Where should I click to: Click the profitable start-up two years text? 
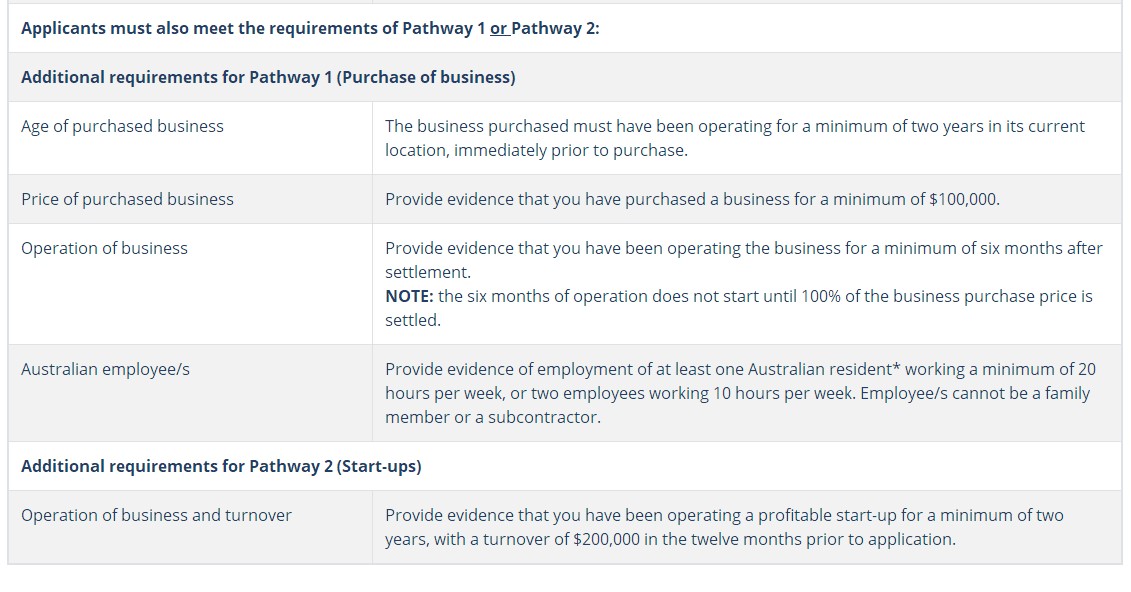coord(724,515)
